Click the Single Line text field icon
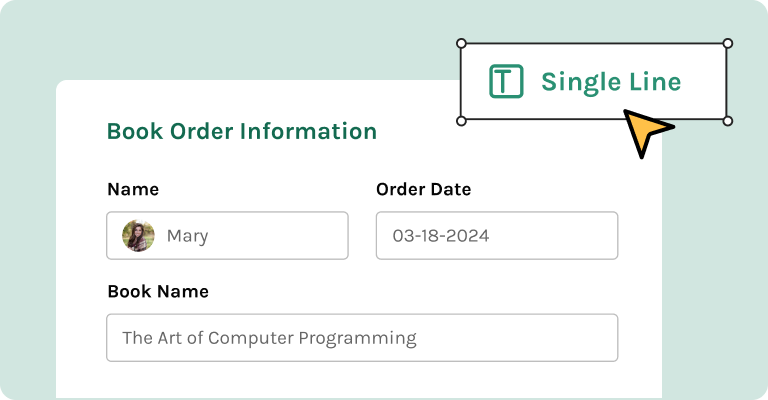Screen dimensions: 768x400 coord(506,81)
